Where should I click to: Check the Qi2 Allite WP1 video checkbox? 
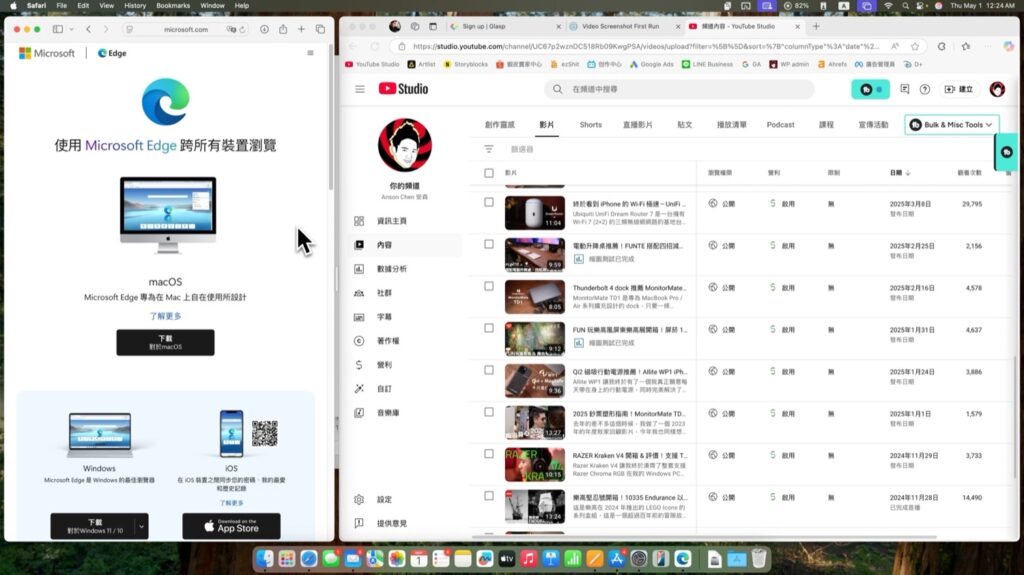click(488, 370)
